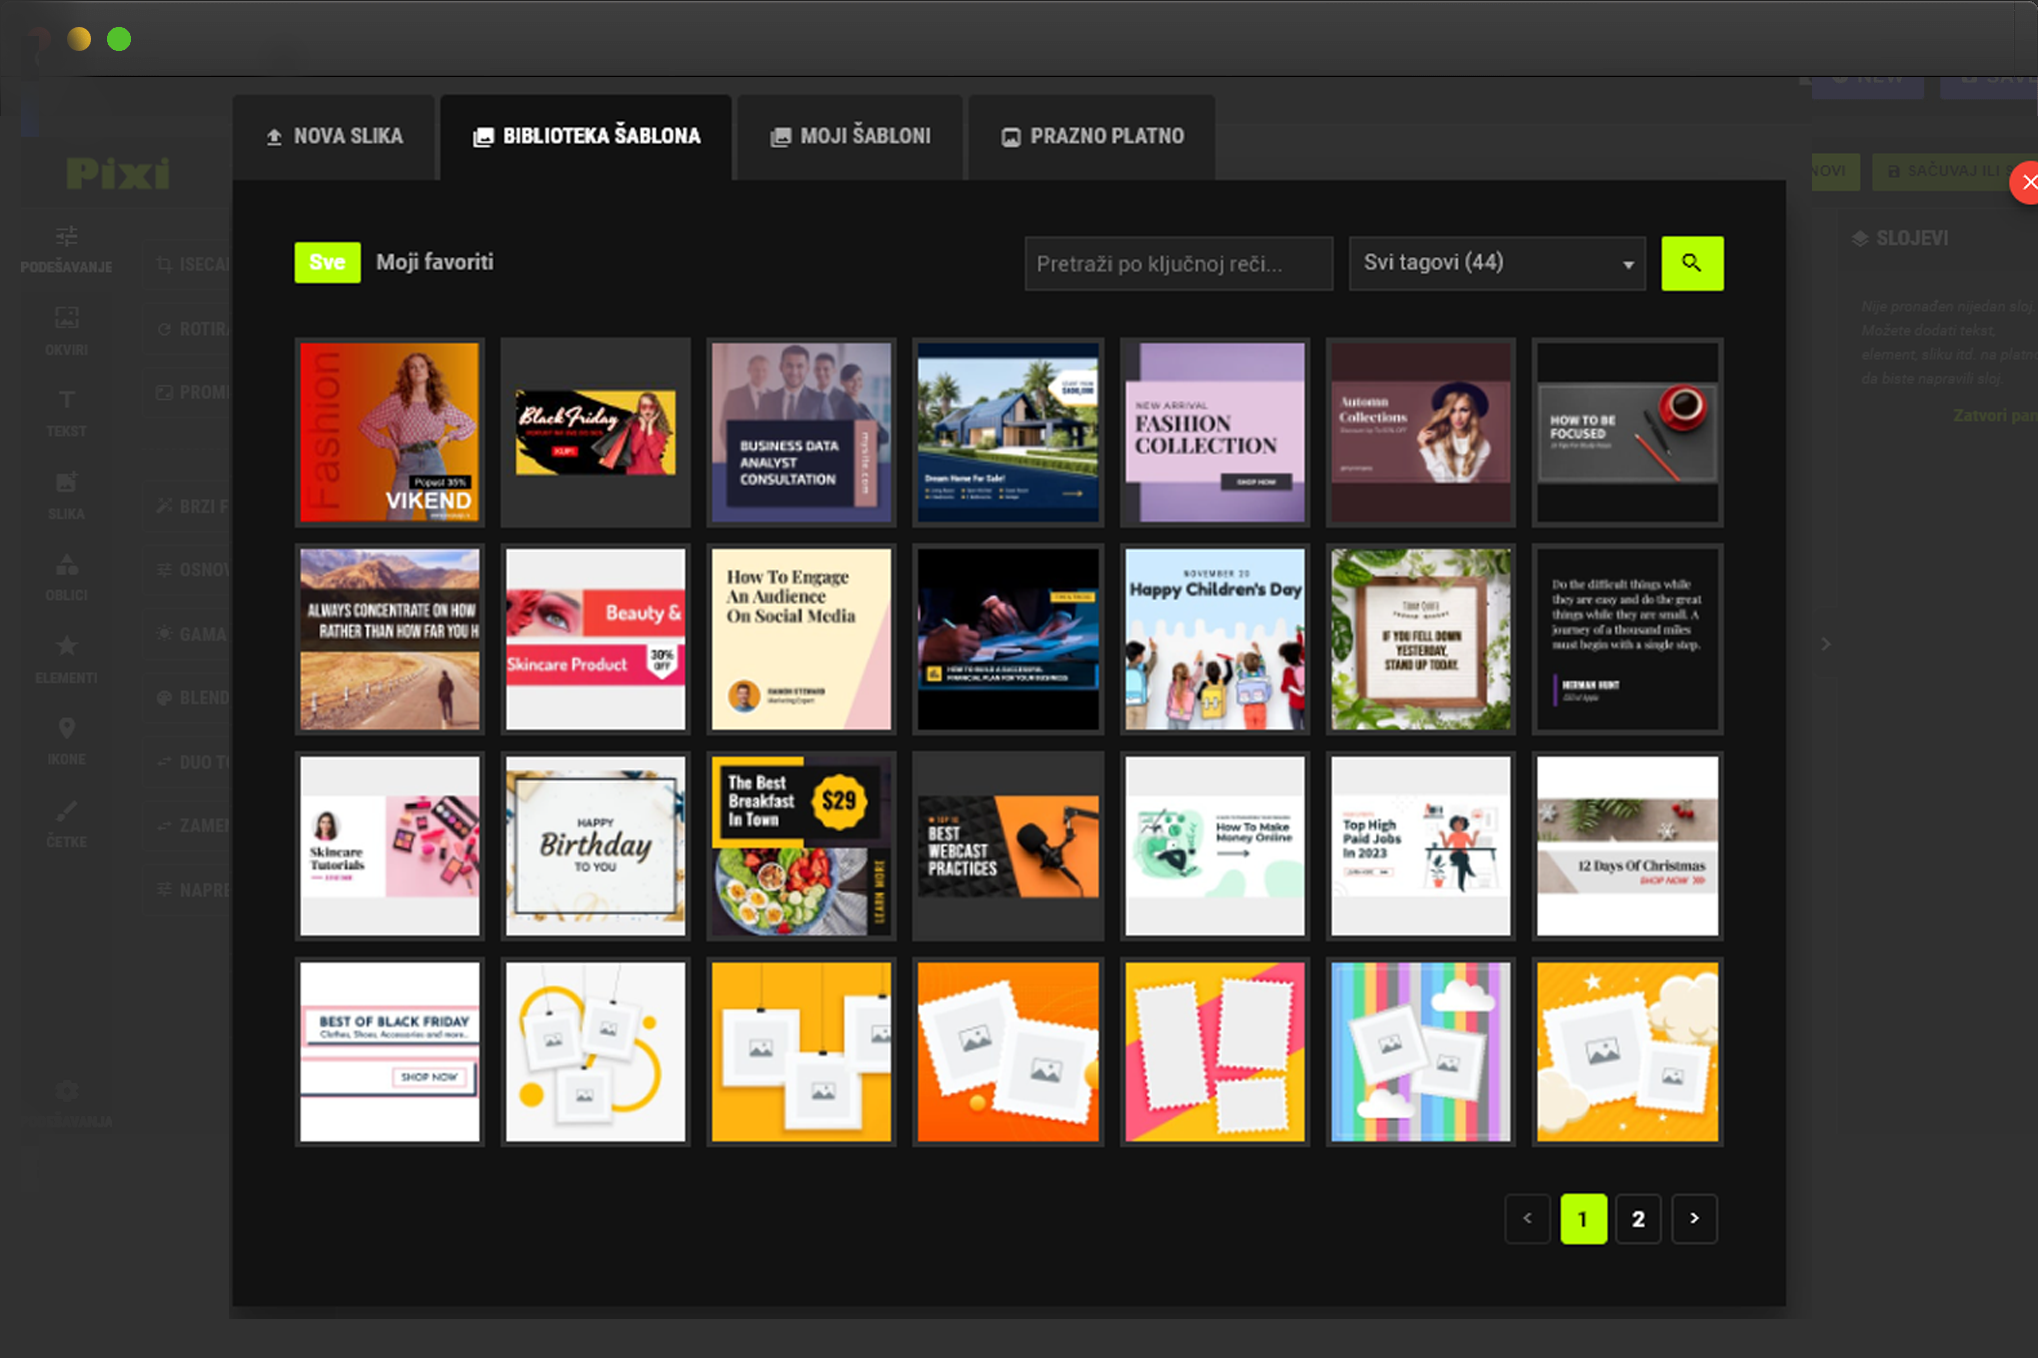Pick the Happy Birthday template

[595, 846]
